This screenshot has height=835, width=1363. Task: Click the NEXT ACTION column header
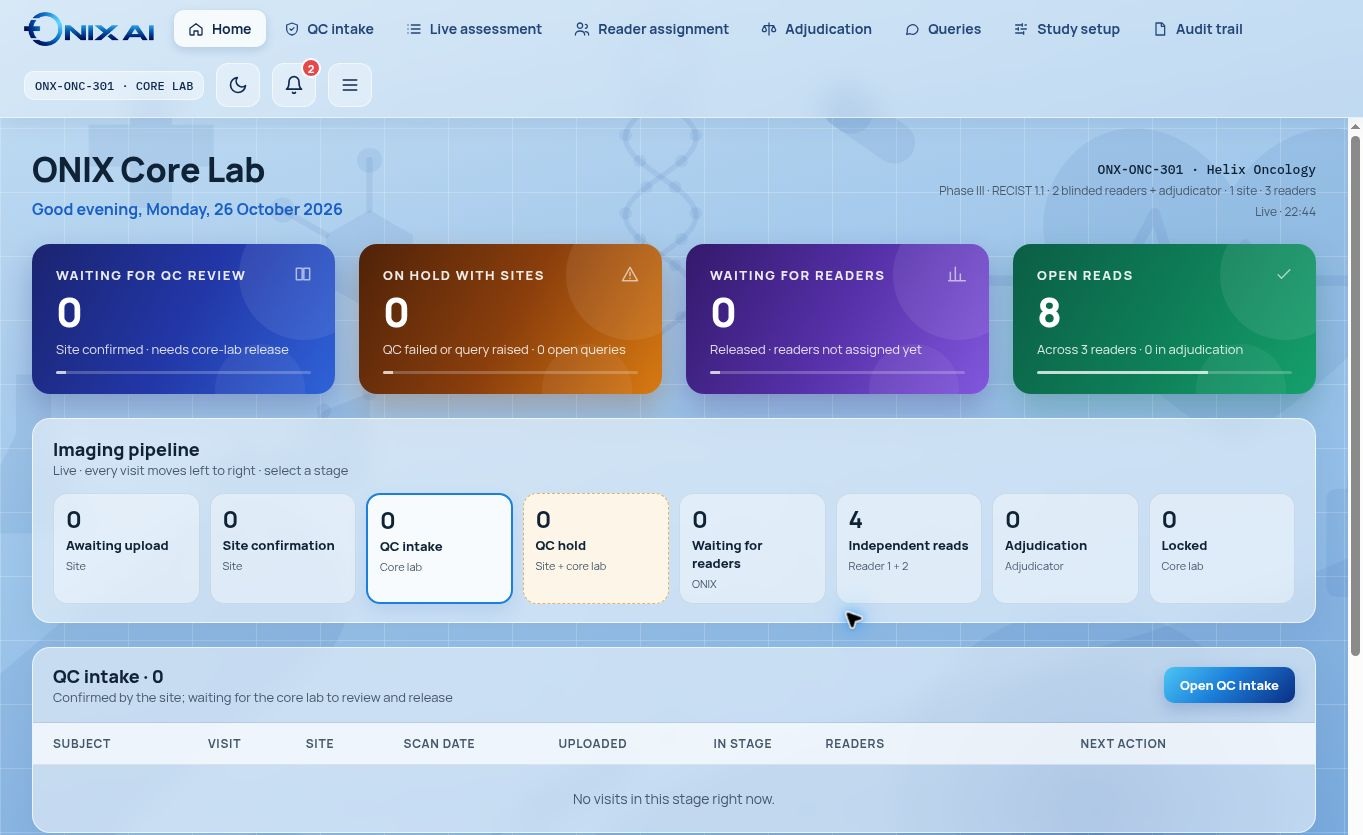(1123, 744)
